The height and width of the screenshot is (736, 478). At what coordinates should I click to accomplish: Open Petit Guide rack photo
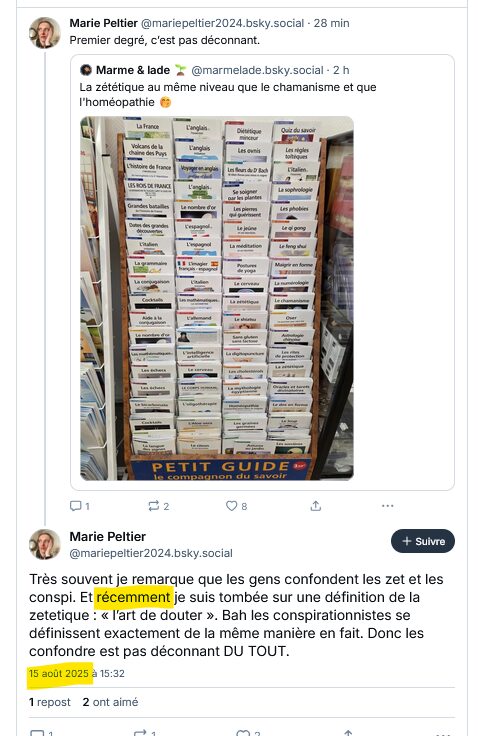tap(217, 298)
